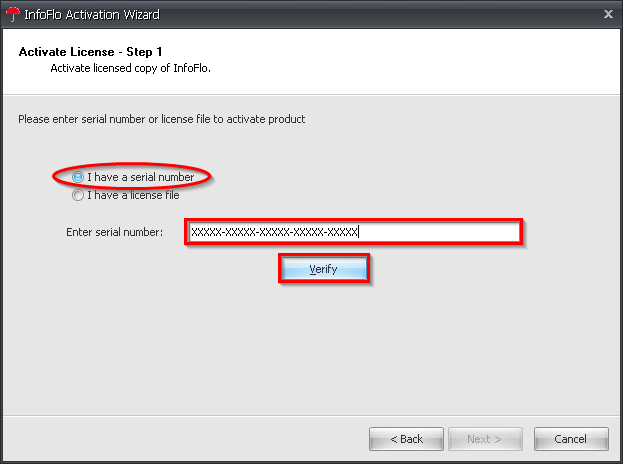This screenshot has height=464, width=623.
Task: Click the InfoFlo umbrella icon in title bar
Action: point(13,15)
